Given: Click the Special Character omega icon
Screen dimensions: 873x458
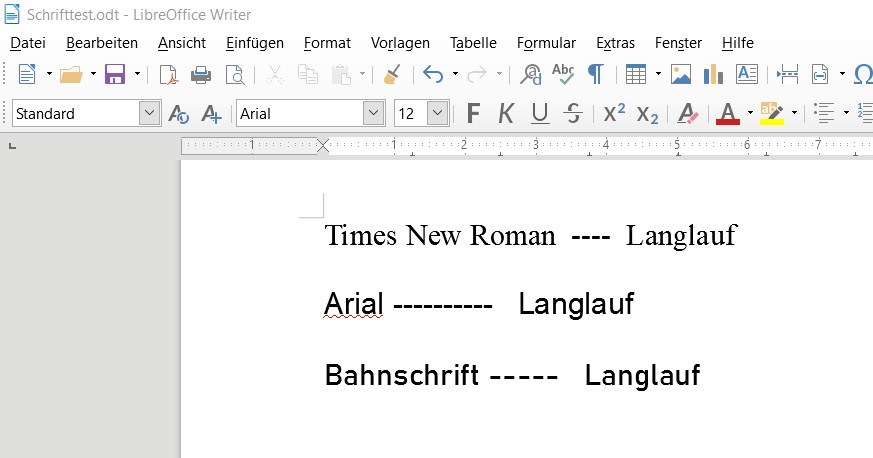Looking at the screenshot, I should coord(863,74).
